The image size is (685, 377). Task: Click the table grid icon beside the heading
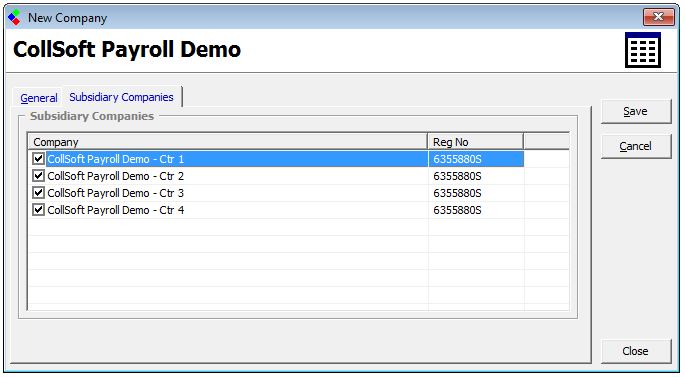(643, 50)
